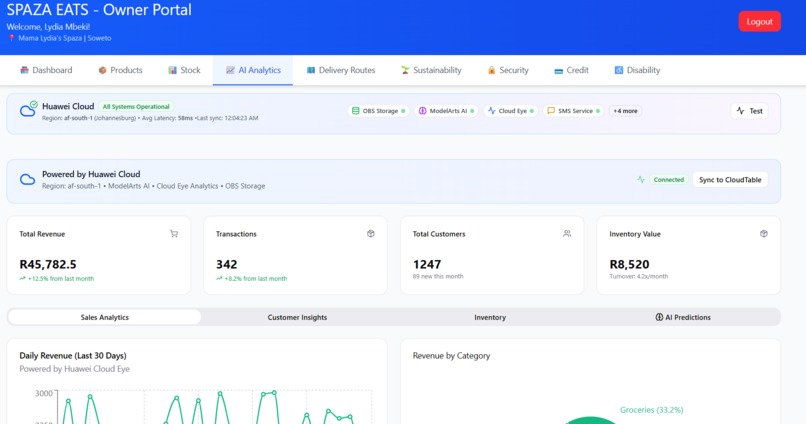
Task: Click the Test button
Action: click(749, 110)
